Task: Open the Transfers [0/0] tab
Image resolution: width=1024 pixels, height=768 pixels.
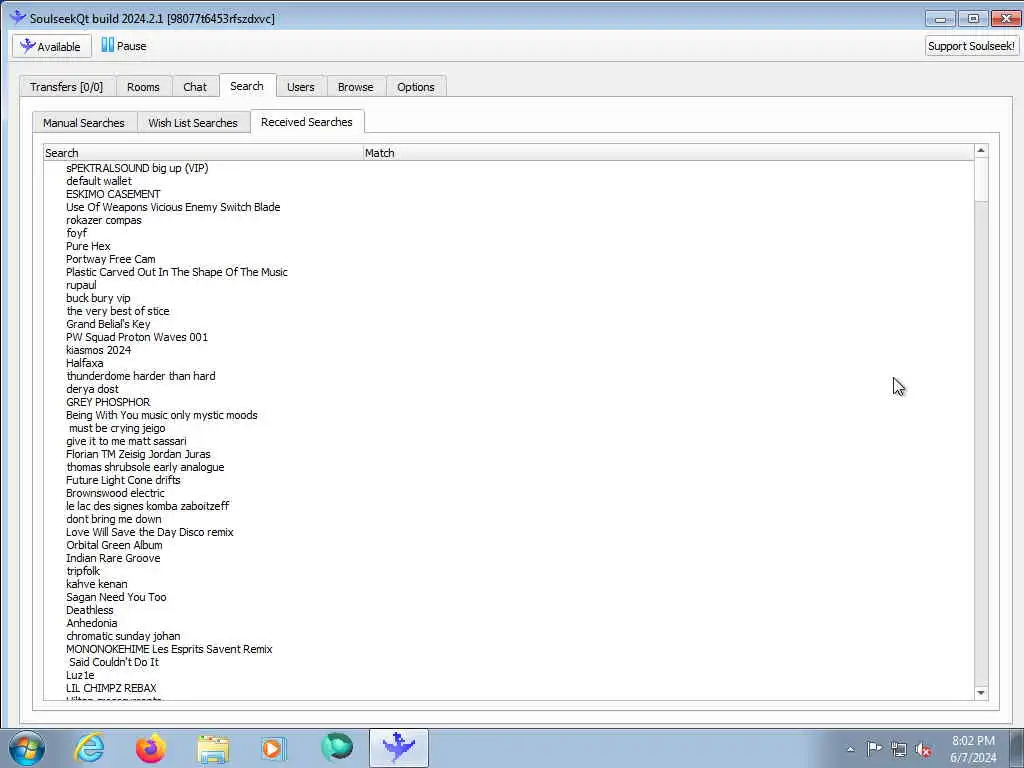Action: (x=67, y=87)
